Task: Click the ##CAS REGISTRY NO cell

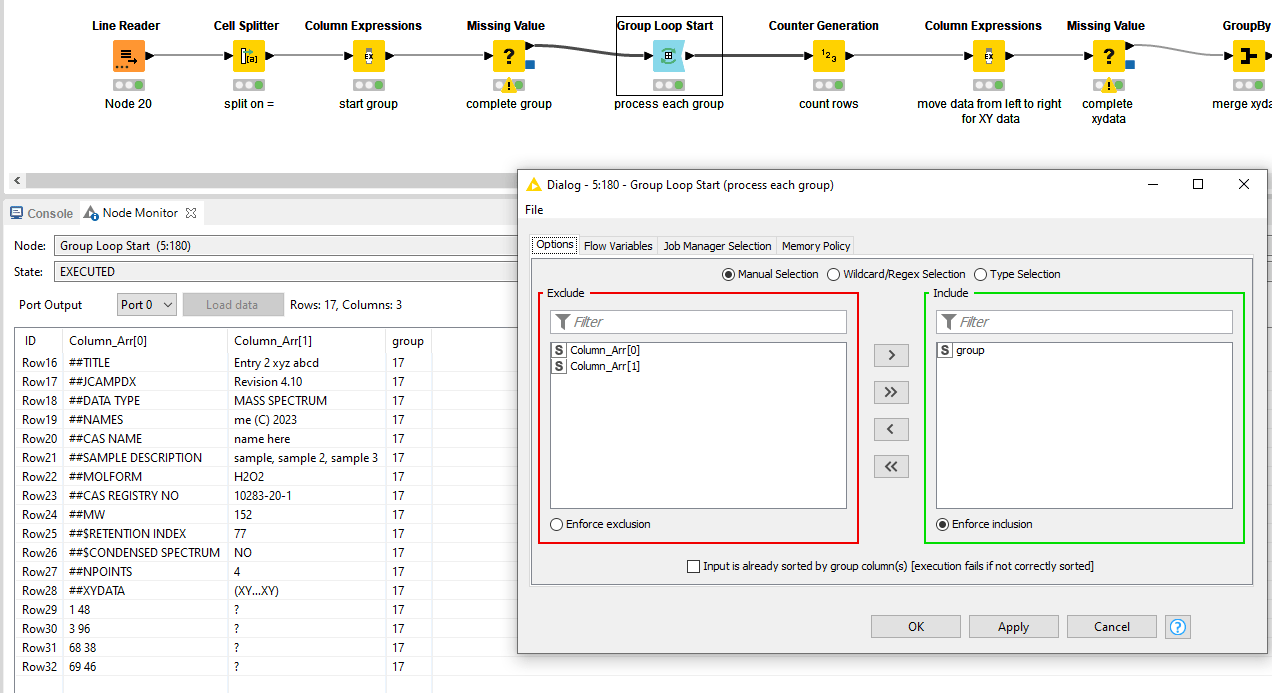Action: 145,496
